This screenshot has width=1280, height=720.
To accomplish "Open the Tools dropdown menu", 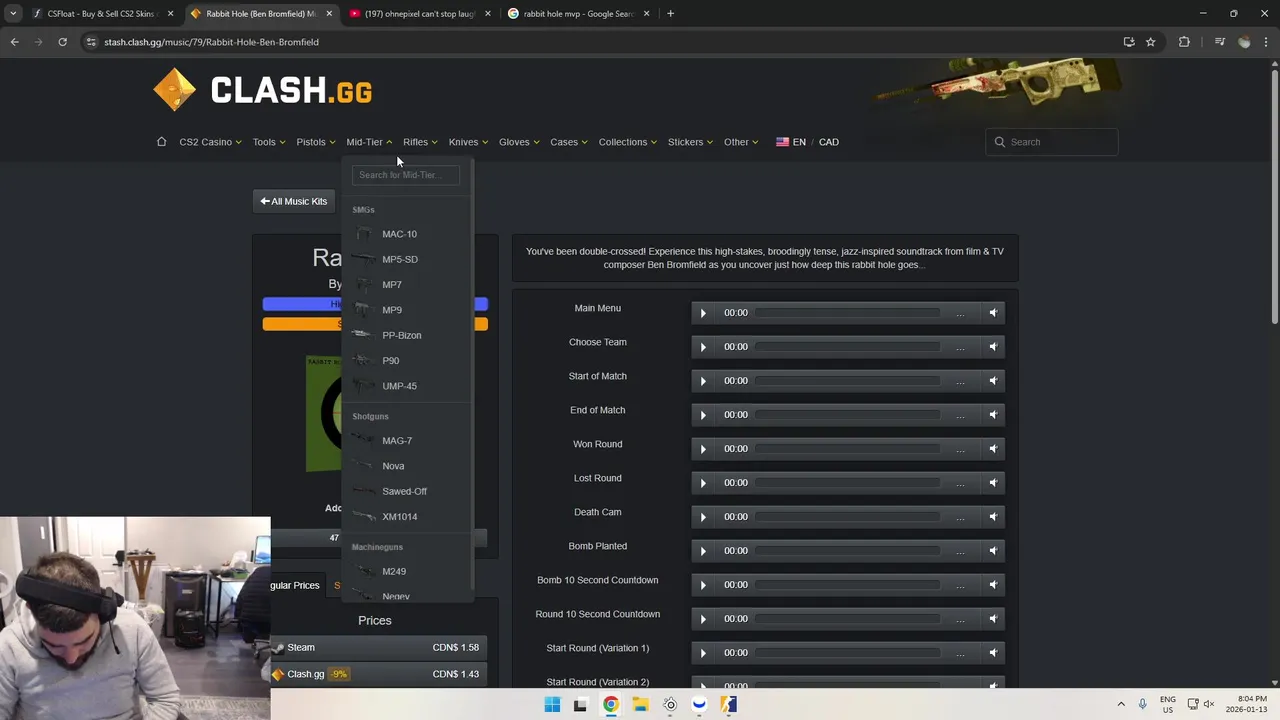I will pos(269,142).
